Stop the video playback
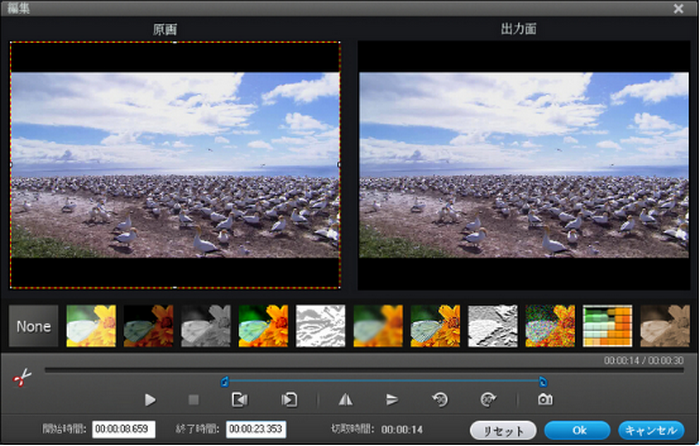 point(193,400)
